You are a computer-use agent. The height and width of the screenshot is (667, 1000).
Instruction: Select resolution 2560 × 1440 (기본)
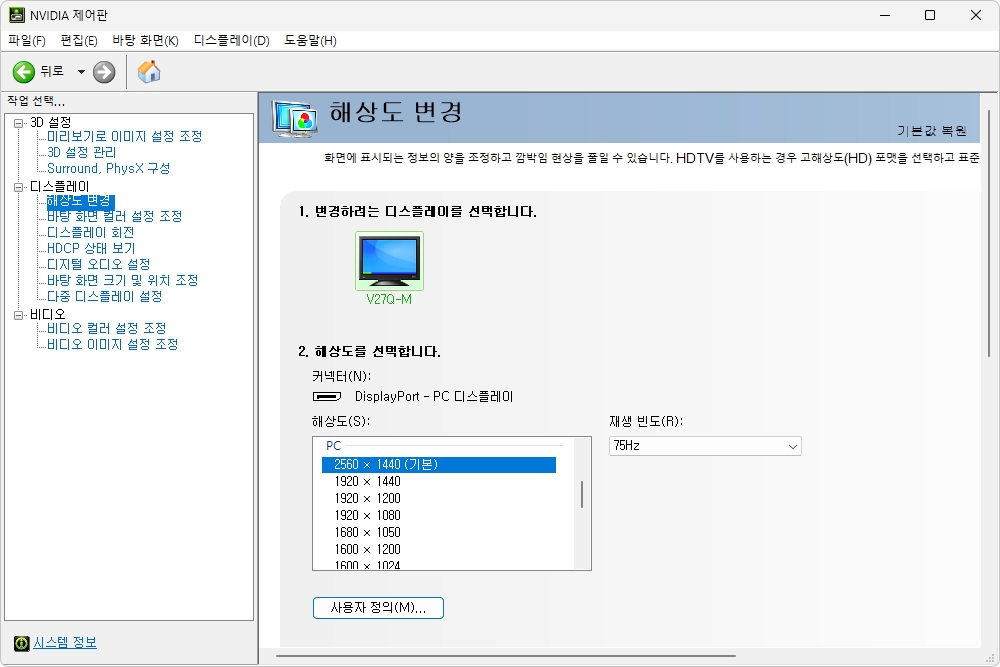[x=439, y=465]
